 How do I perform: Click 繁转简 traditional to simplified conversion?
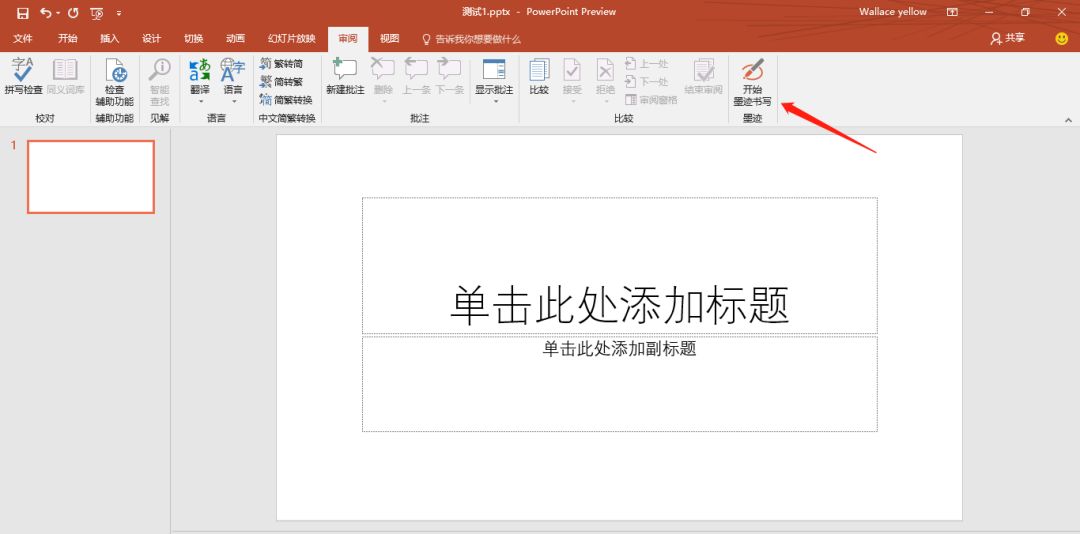tap(281, 64)
